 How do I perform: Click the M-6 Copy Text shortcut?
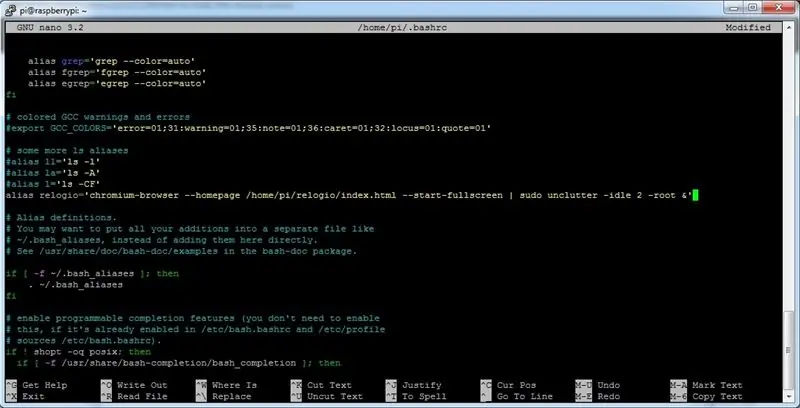pos(707,396)
